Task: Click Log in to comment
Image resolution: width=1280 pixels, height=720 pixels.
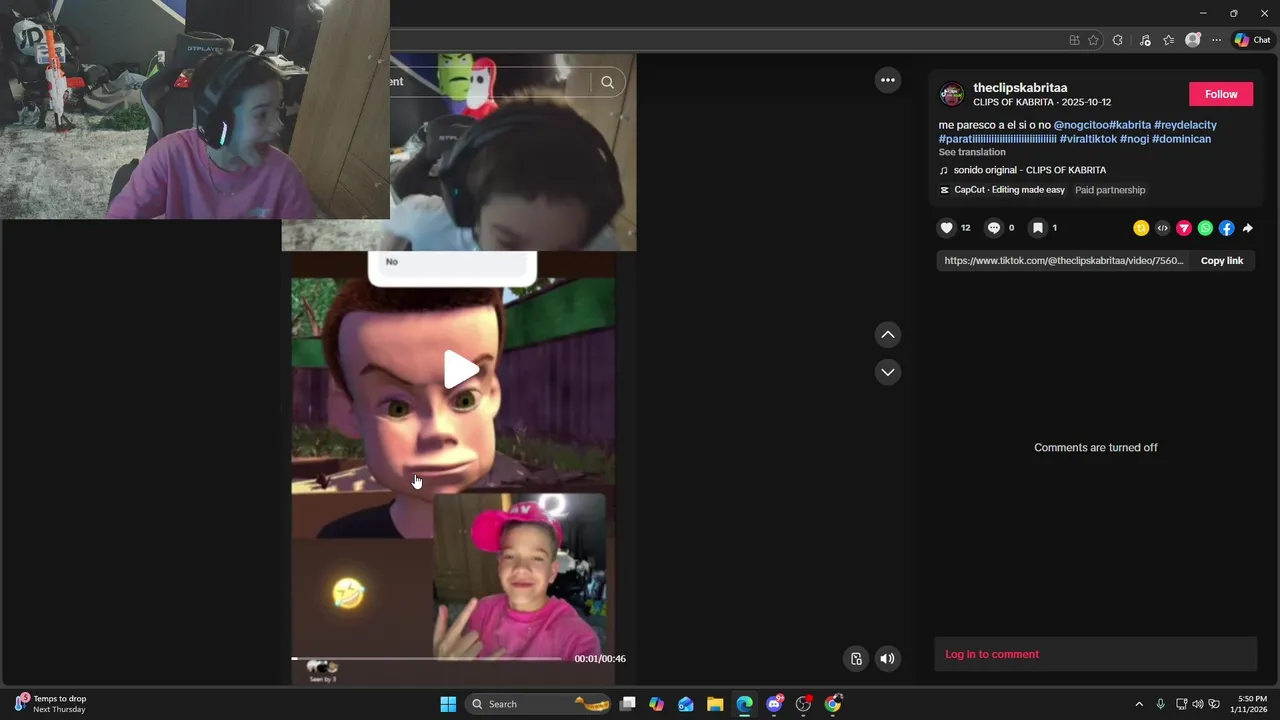Action: point(992,654)
